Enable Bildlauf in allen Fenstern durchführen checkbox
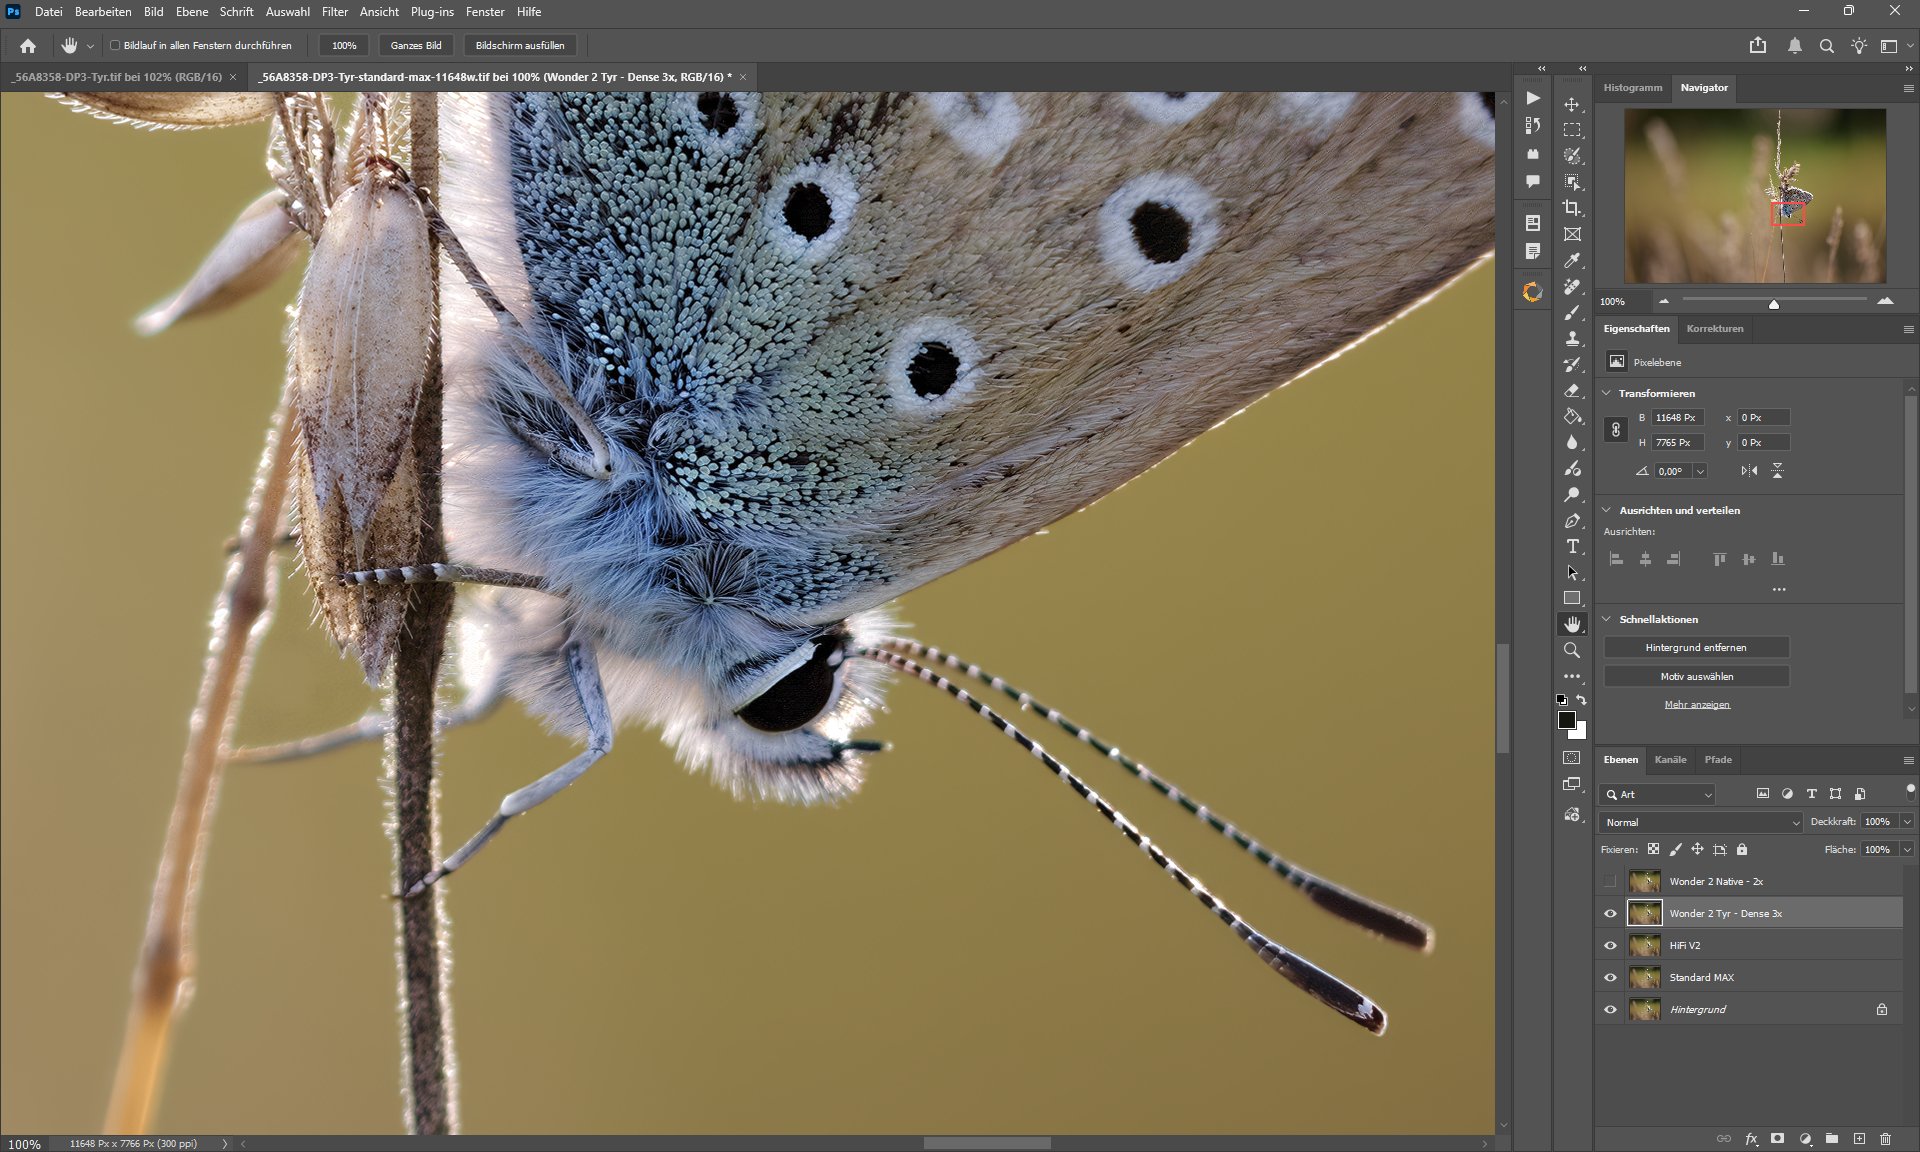Viewport: 1920px width, 1152px height. [115, 45]
